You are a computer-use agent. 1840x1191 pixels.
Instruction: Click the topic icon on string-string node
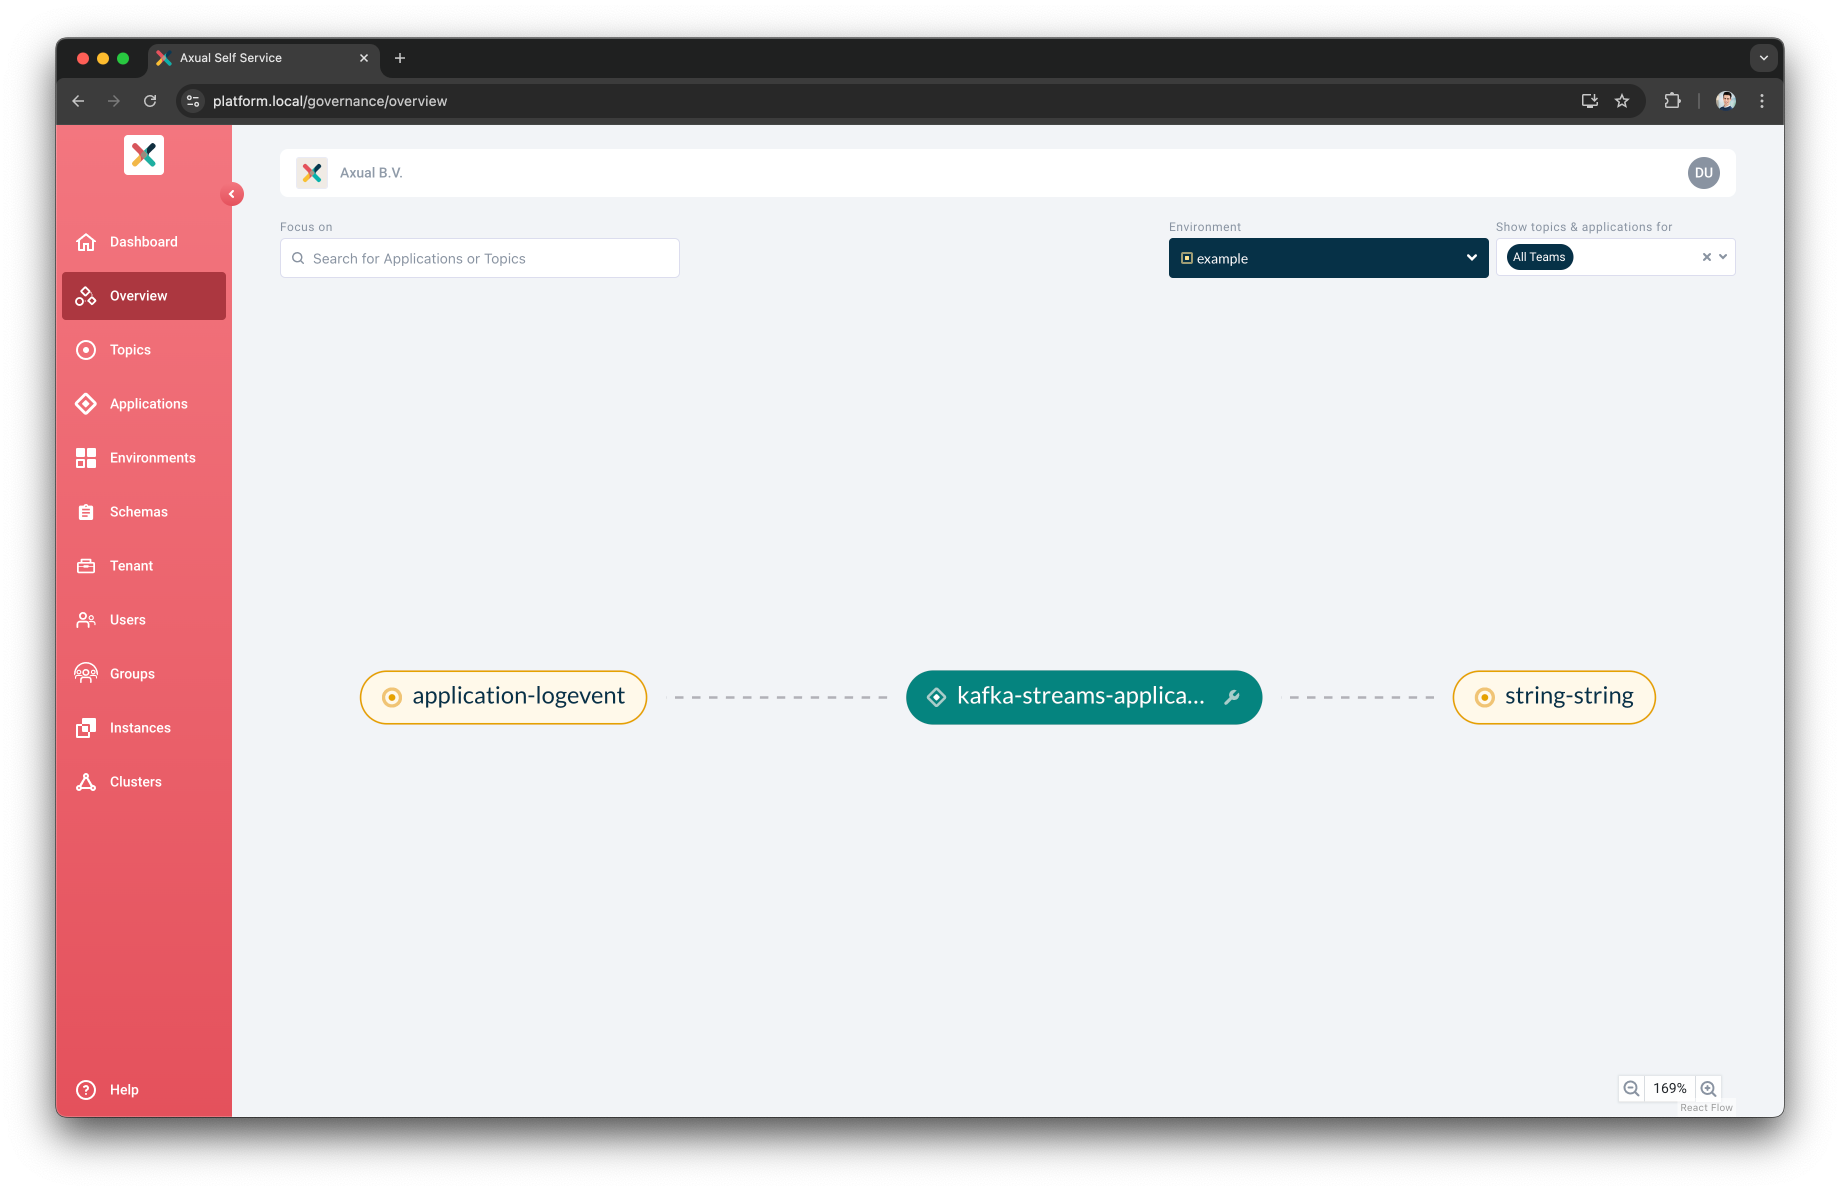[1485, 697]
